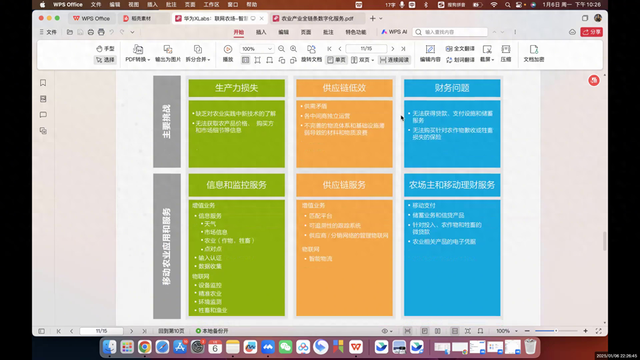This screenshot has height=360, width=640.
Task: Toggle navigation pane icon in status bar
Action: (x=42, y=331)
